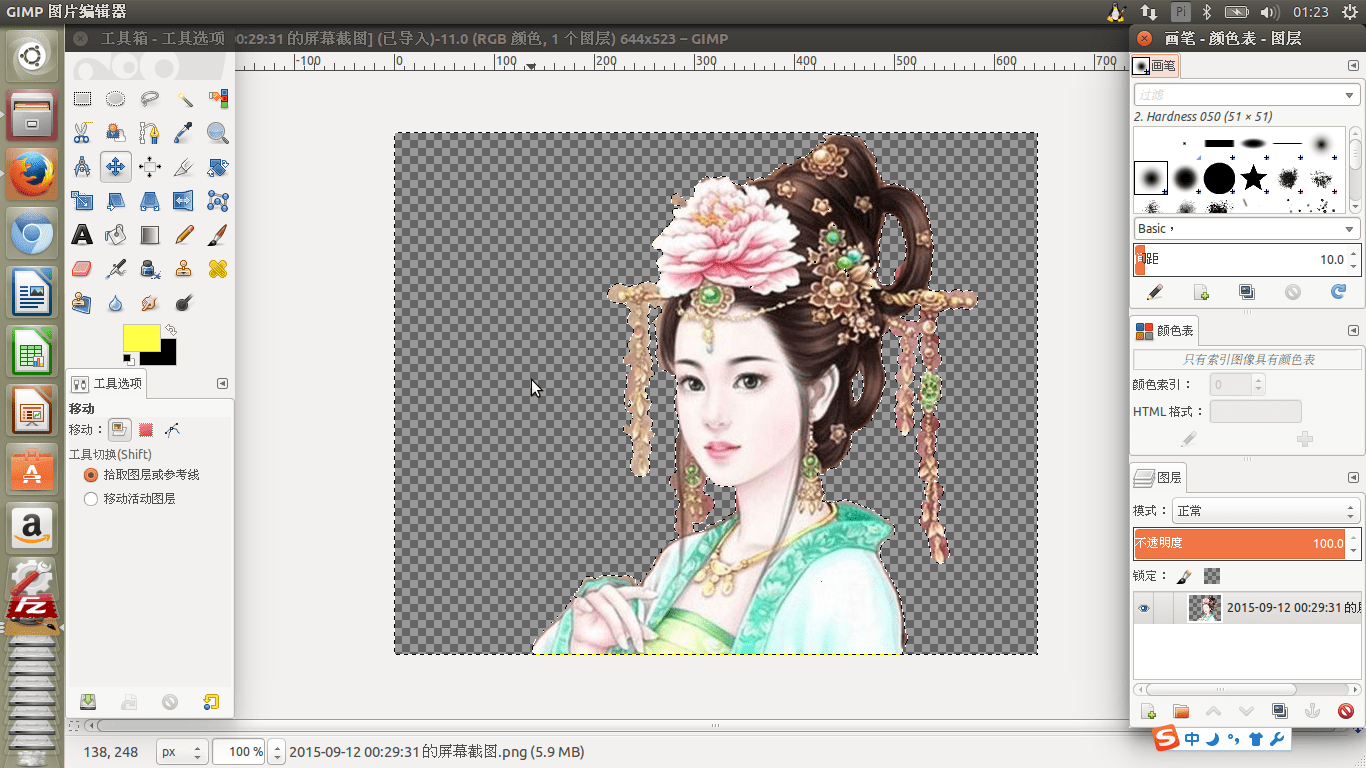This screenshot has height=768, width=1366.
Task: Select the Fuzzy Select magic wand tool
Action: coord(184,99)
